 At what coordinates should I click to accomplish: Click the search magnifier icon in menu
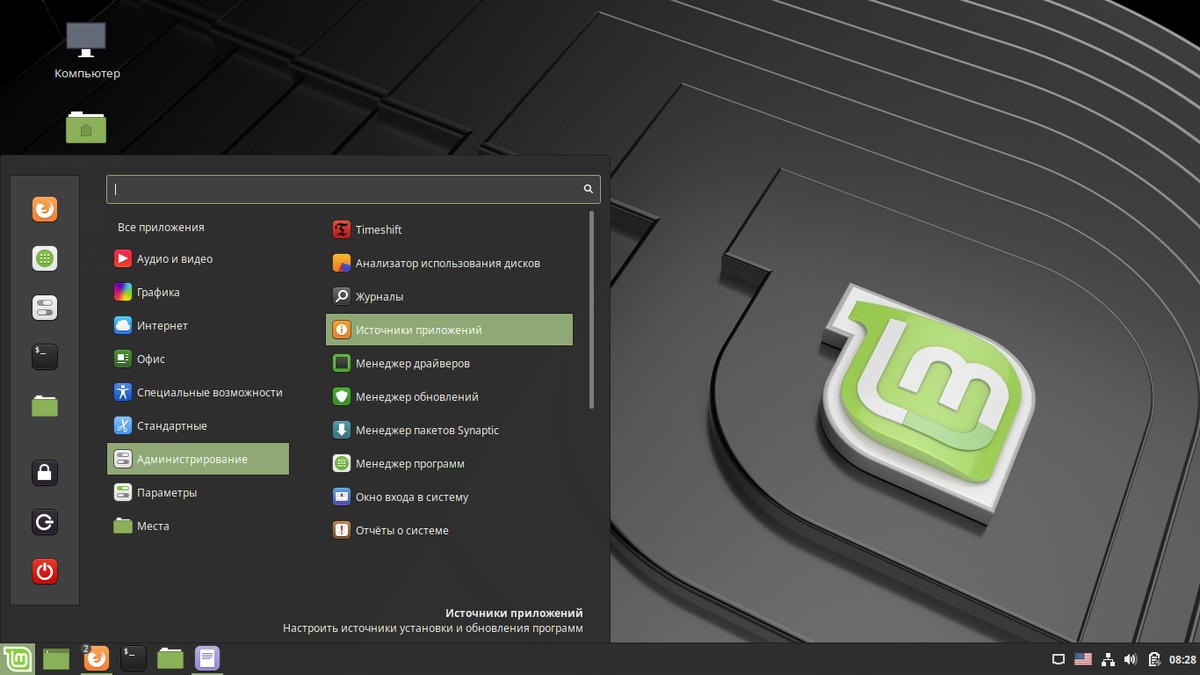[589, 189]
